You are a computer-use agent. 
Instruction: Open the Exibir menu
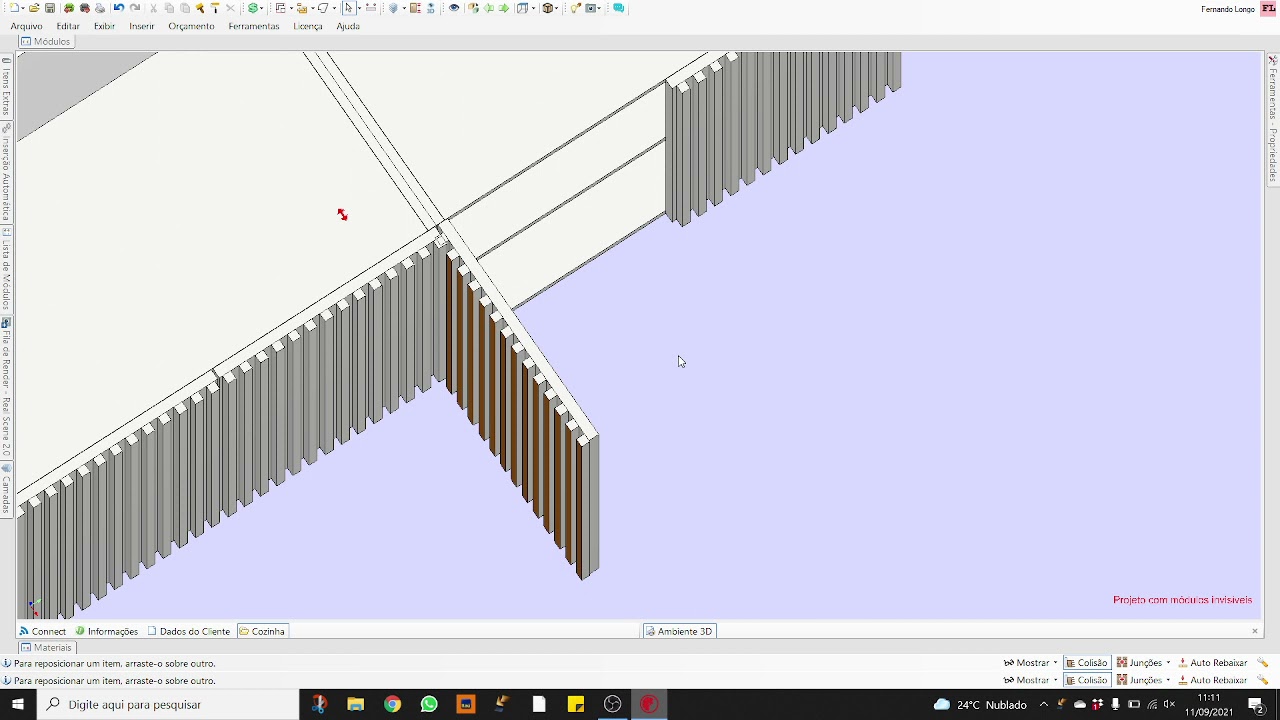104,26
